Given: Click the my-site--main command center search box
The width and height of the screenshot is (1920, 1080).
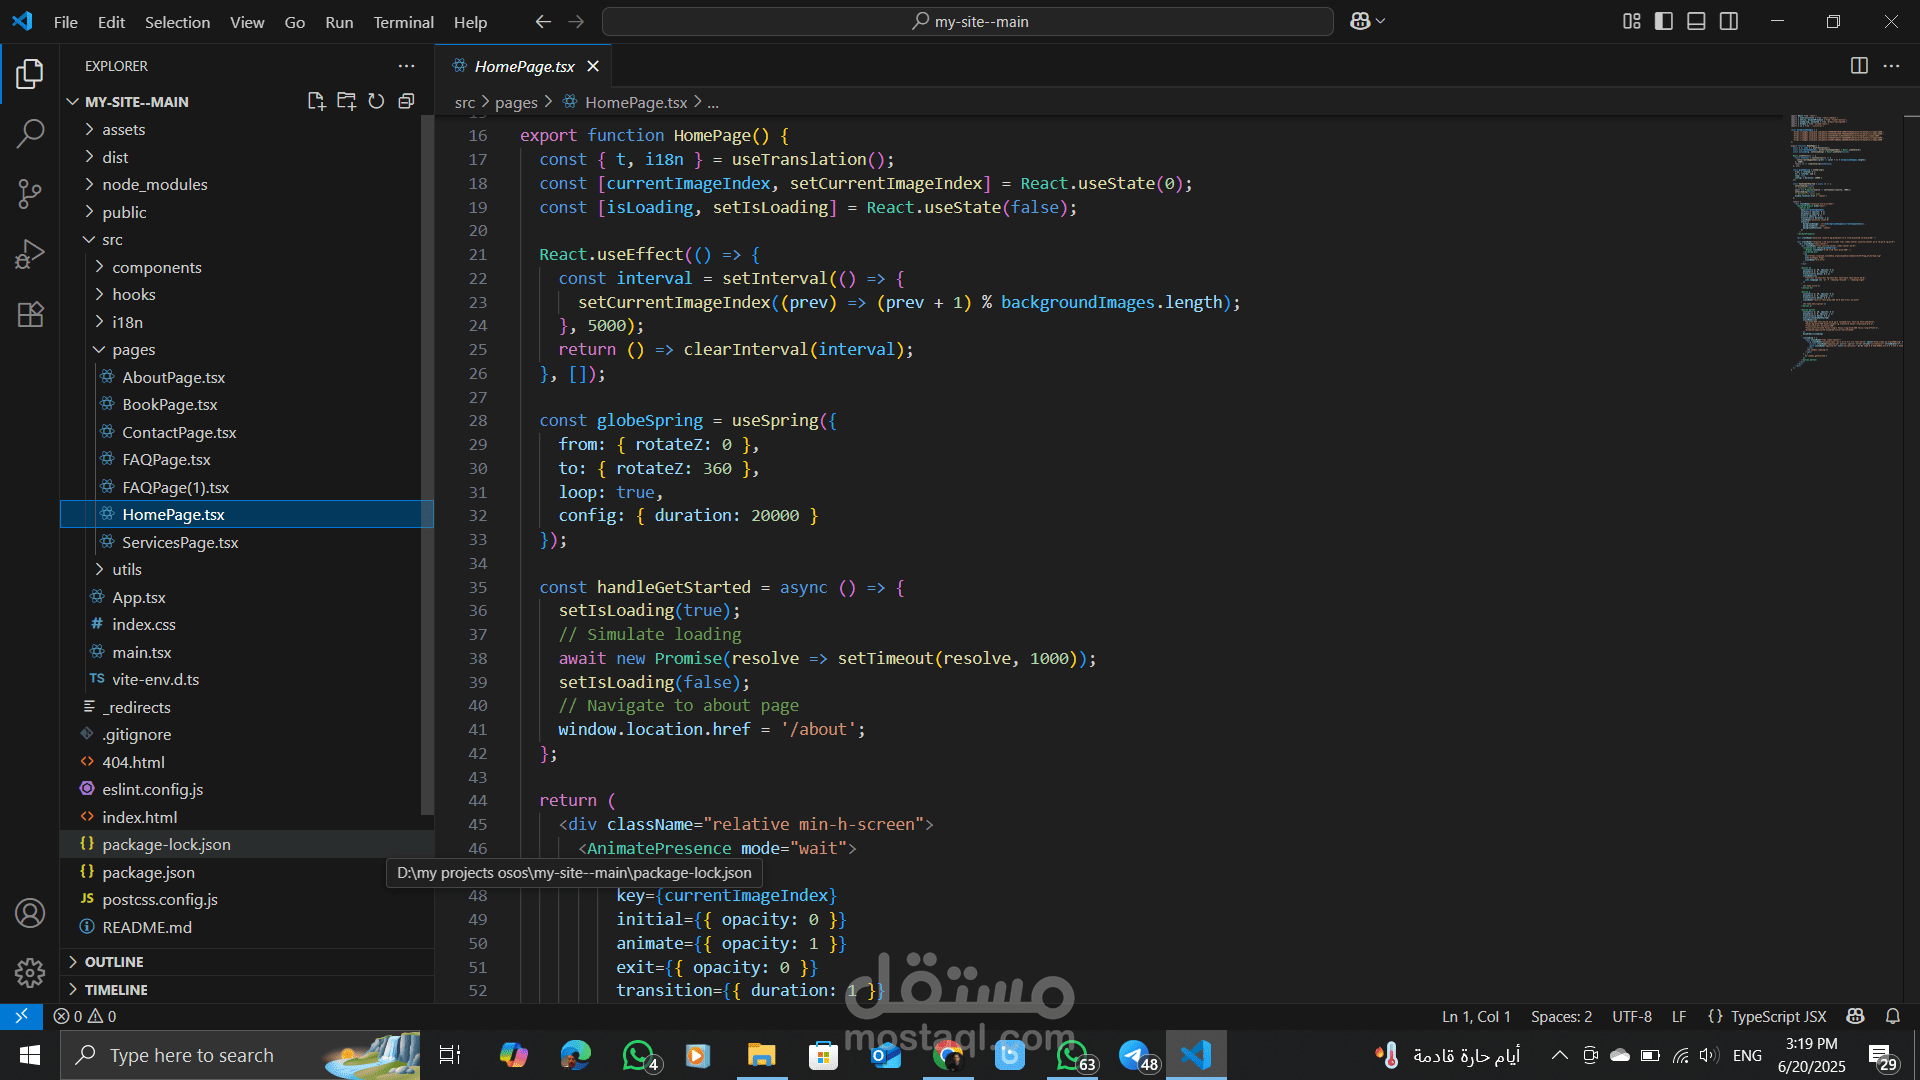Looking at the screenshot, I should [968, 21].
